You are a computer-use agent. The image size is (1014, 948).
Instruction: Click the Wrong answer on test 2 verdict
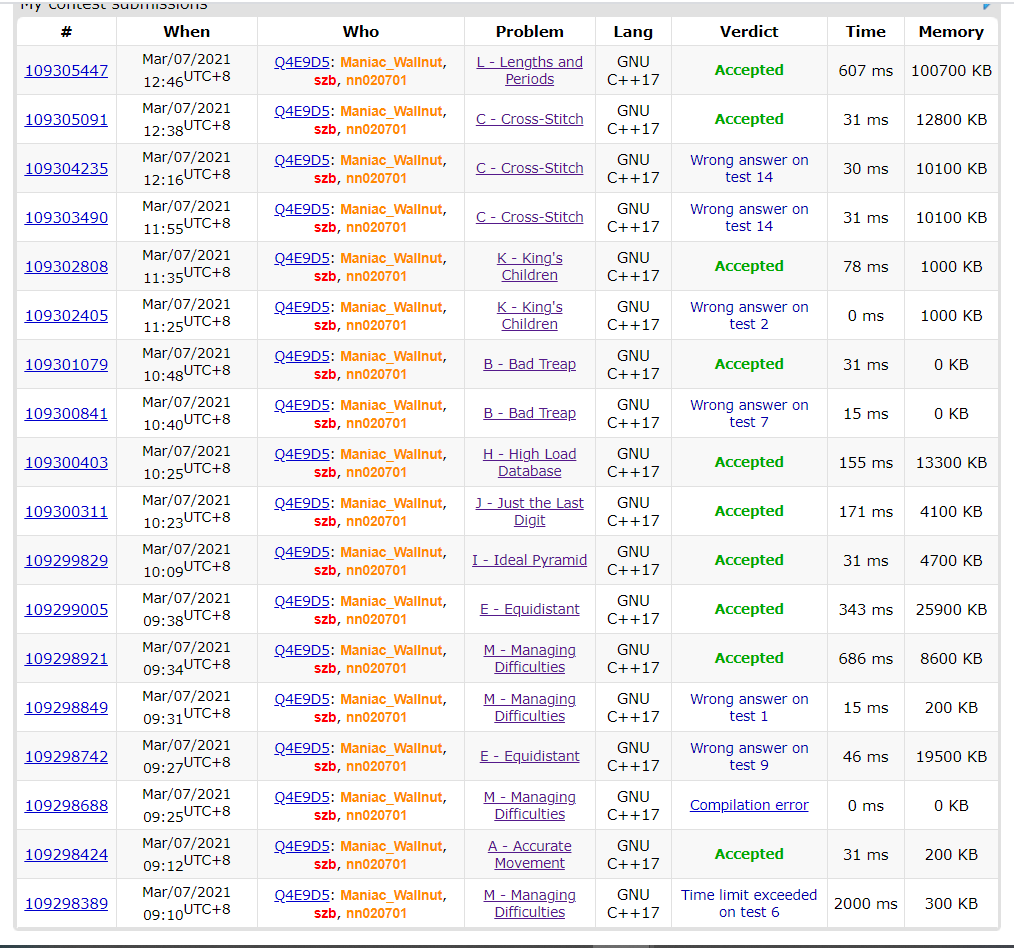point(749,315)
